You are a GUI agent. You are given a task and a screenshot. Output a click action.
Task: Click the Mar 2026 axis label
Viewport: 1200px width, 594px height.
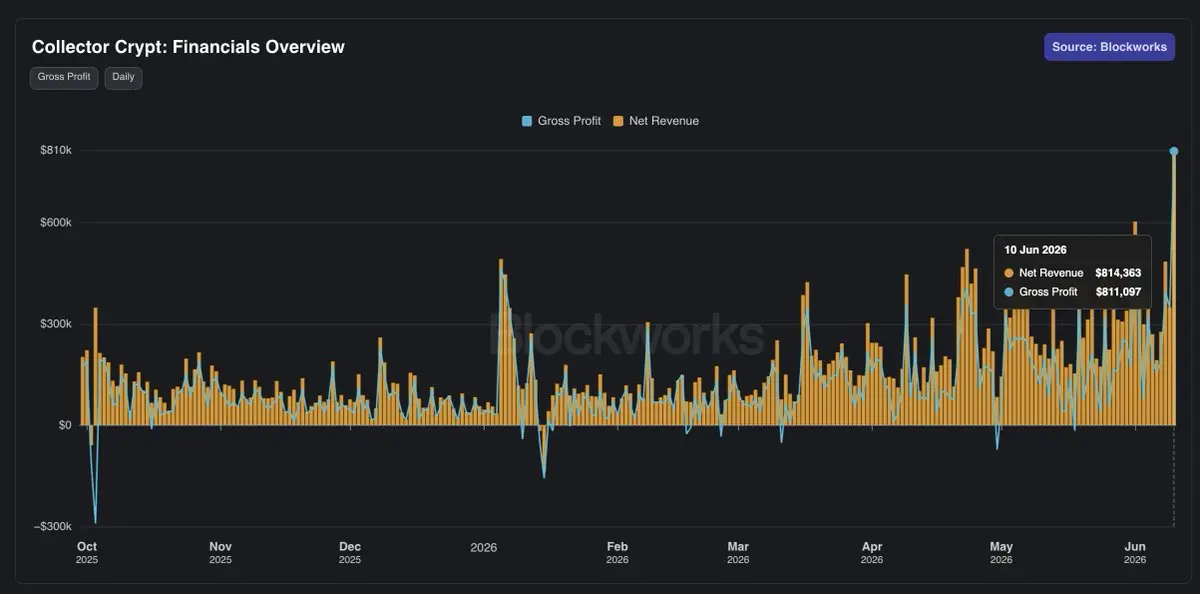pos(738,553)
